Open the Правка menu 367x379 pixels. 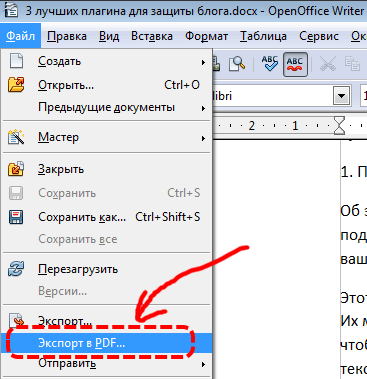67,36
